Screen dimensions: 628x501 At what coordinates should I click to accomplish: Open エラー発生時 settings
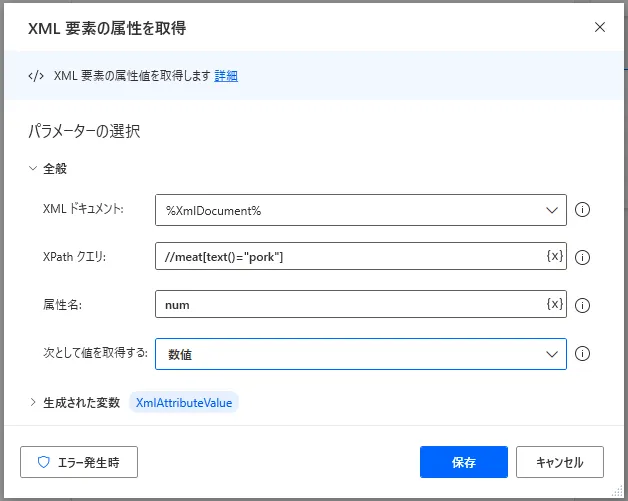(x=79, y=462)
